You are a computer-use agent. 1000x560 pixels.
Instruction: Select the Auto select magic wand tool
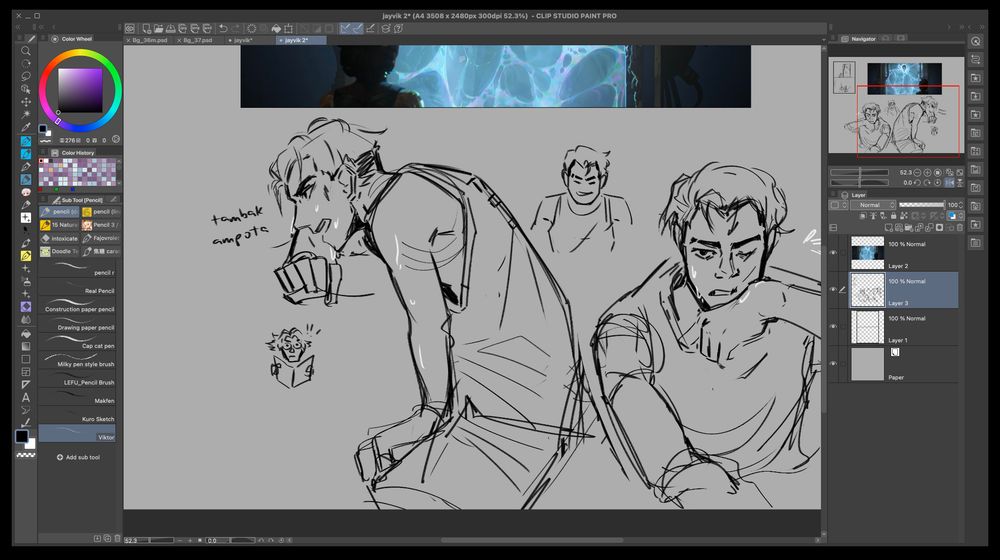pos(26,115)
